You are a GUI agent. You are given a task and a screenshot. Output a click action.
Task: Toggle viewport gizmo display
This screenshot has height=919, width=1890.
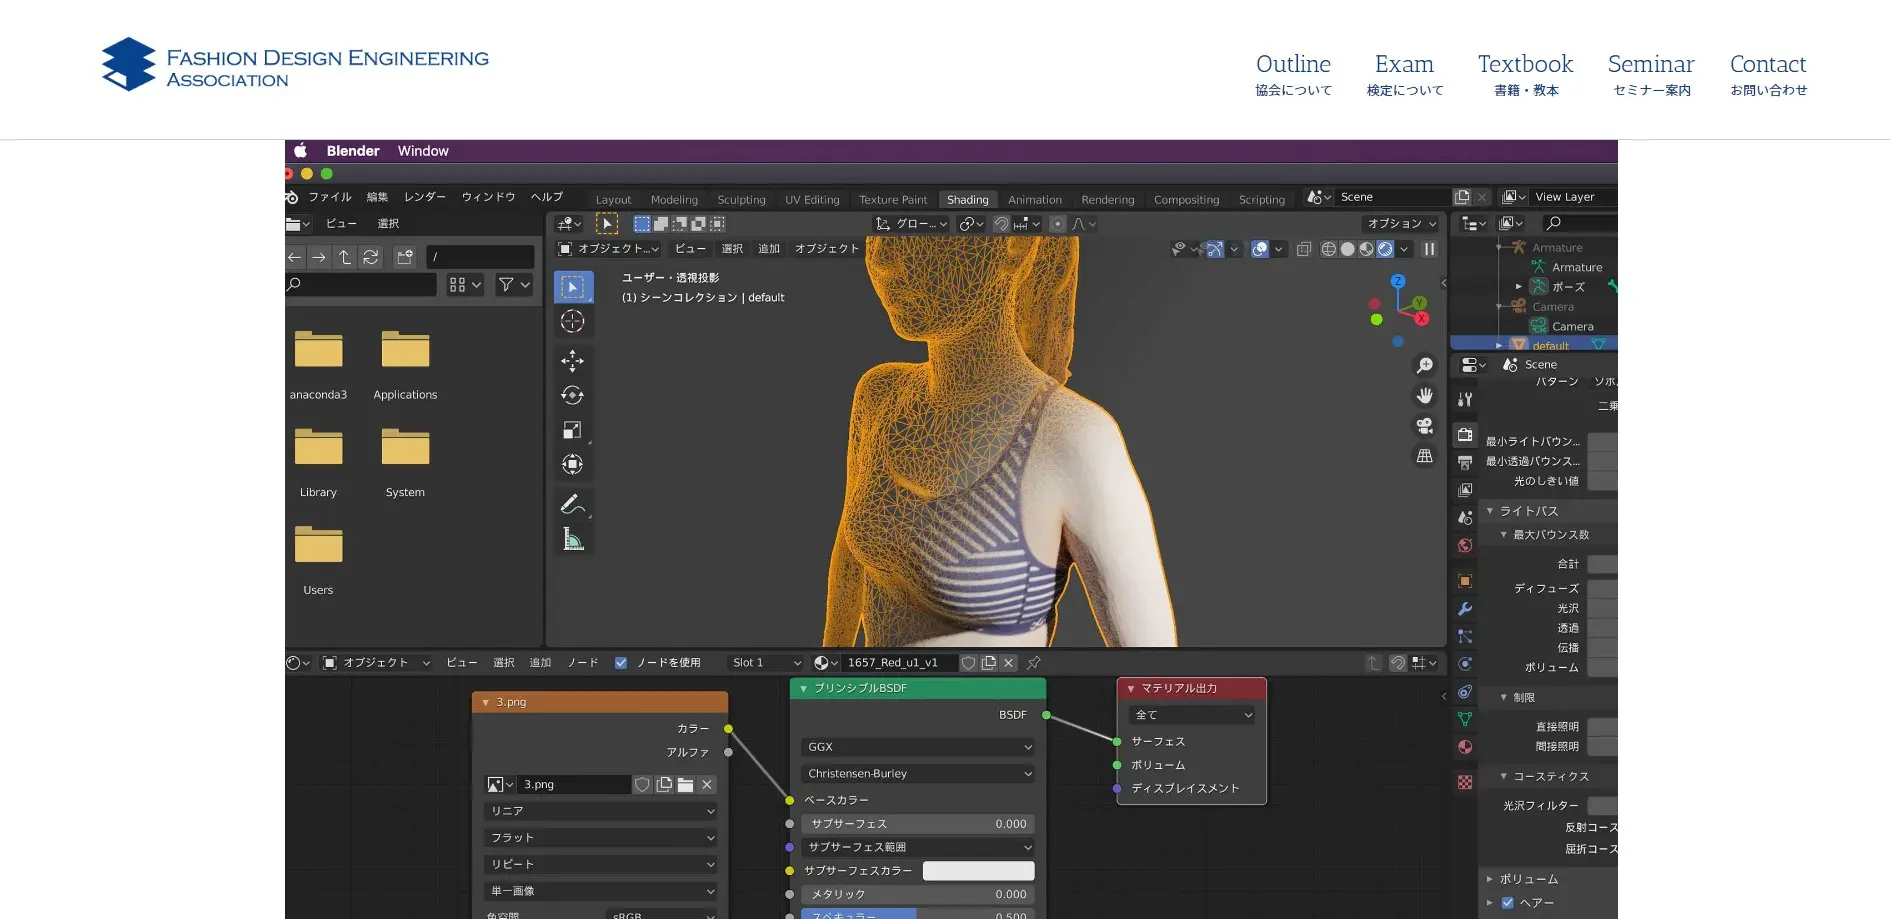[1214, 249]
